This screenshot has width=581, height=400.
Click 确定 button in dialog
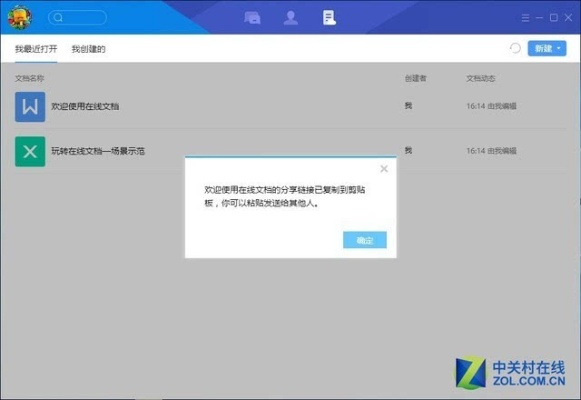pos(365,240)
